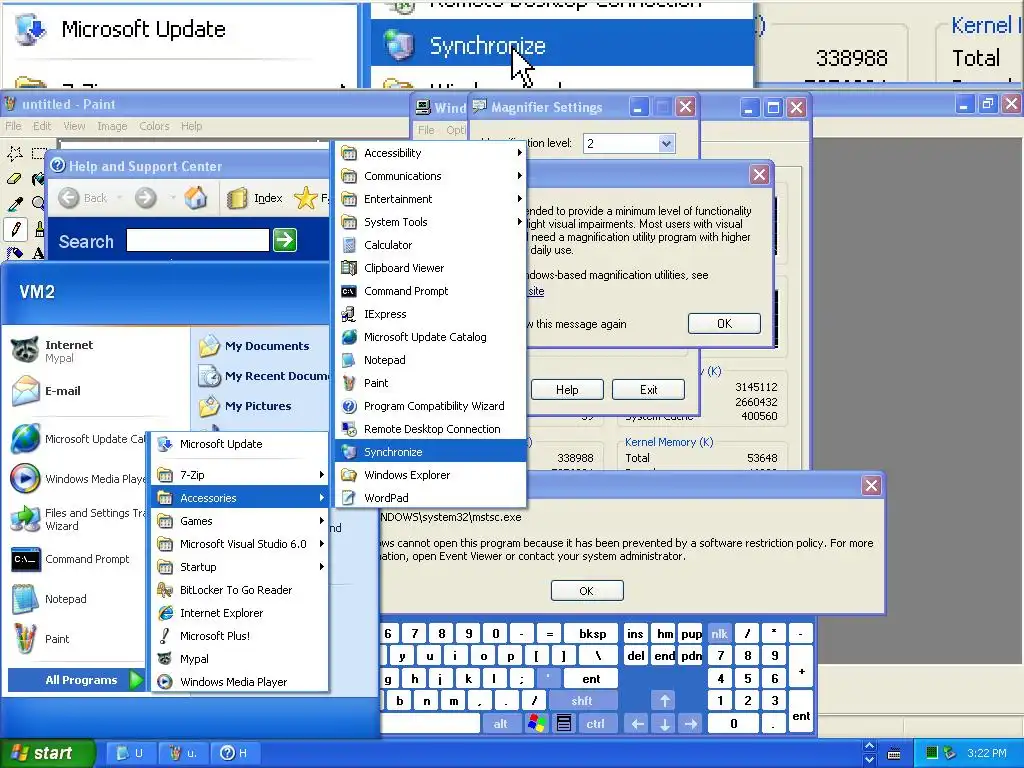Open Files and Settings Transfer Wizard
Screen dimensions: 1024x768
(x=78, y=519)
